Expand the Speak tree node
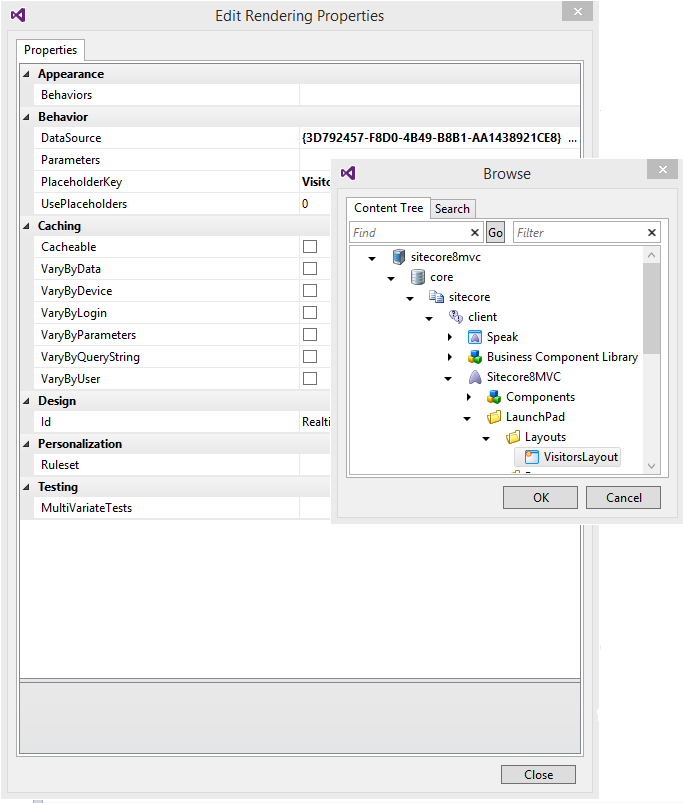The height and width of the screenshot is (803, 683). [450, 337]
